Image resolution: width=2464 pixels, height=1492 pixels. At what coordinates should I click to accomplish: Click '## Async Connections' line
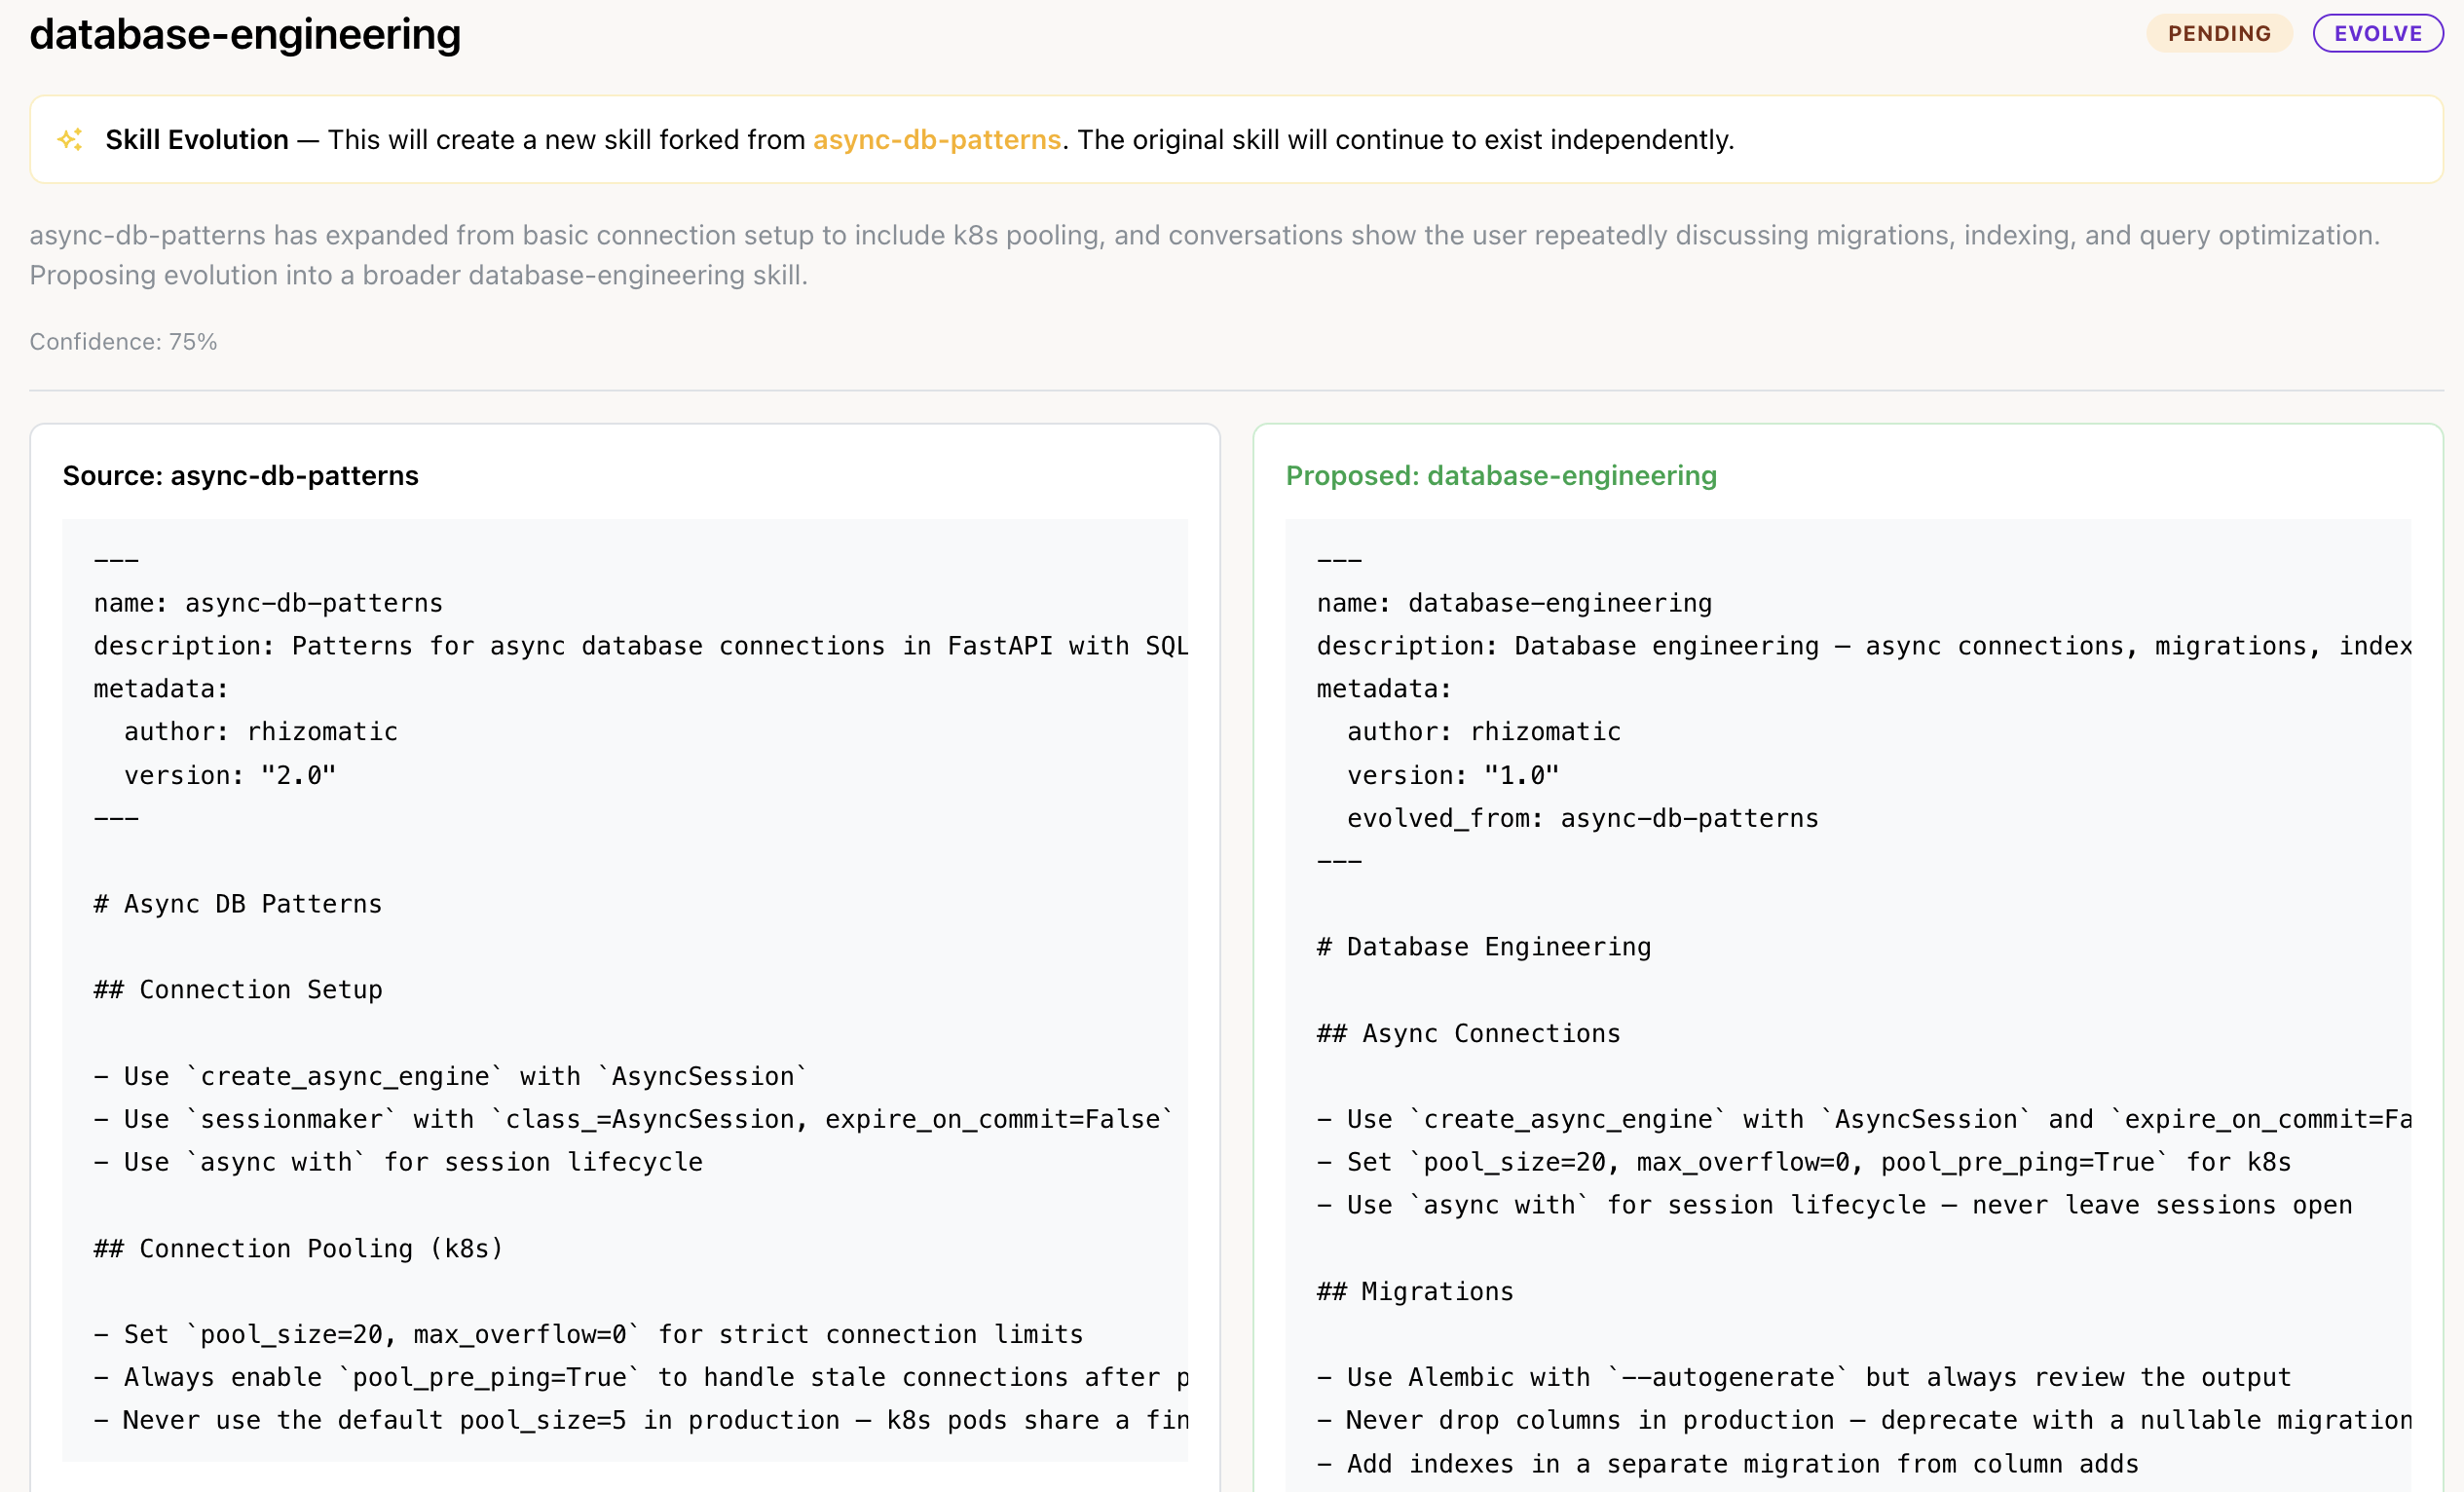pos(1468,1033)
